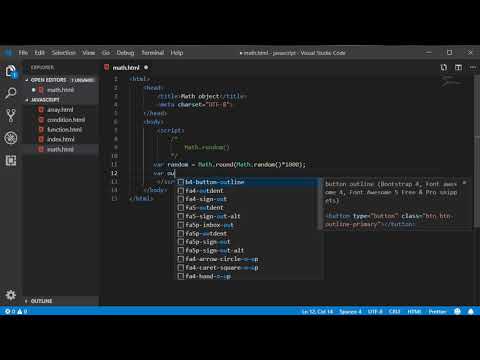The width and height of the screenshot is (480, 360).
Task: Open the Debug menu
Action: coord(125,53)
